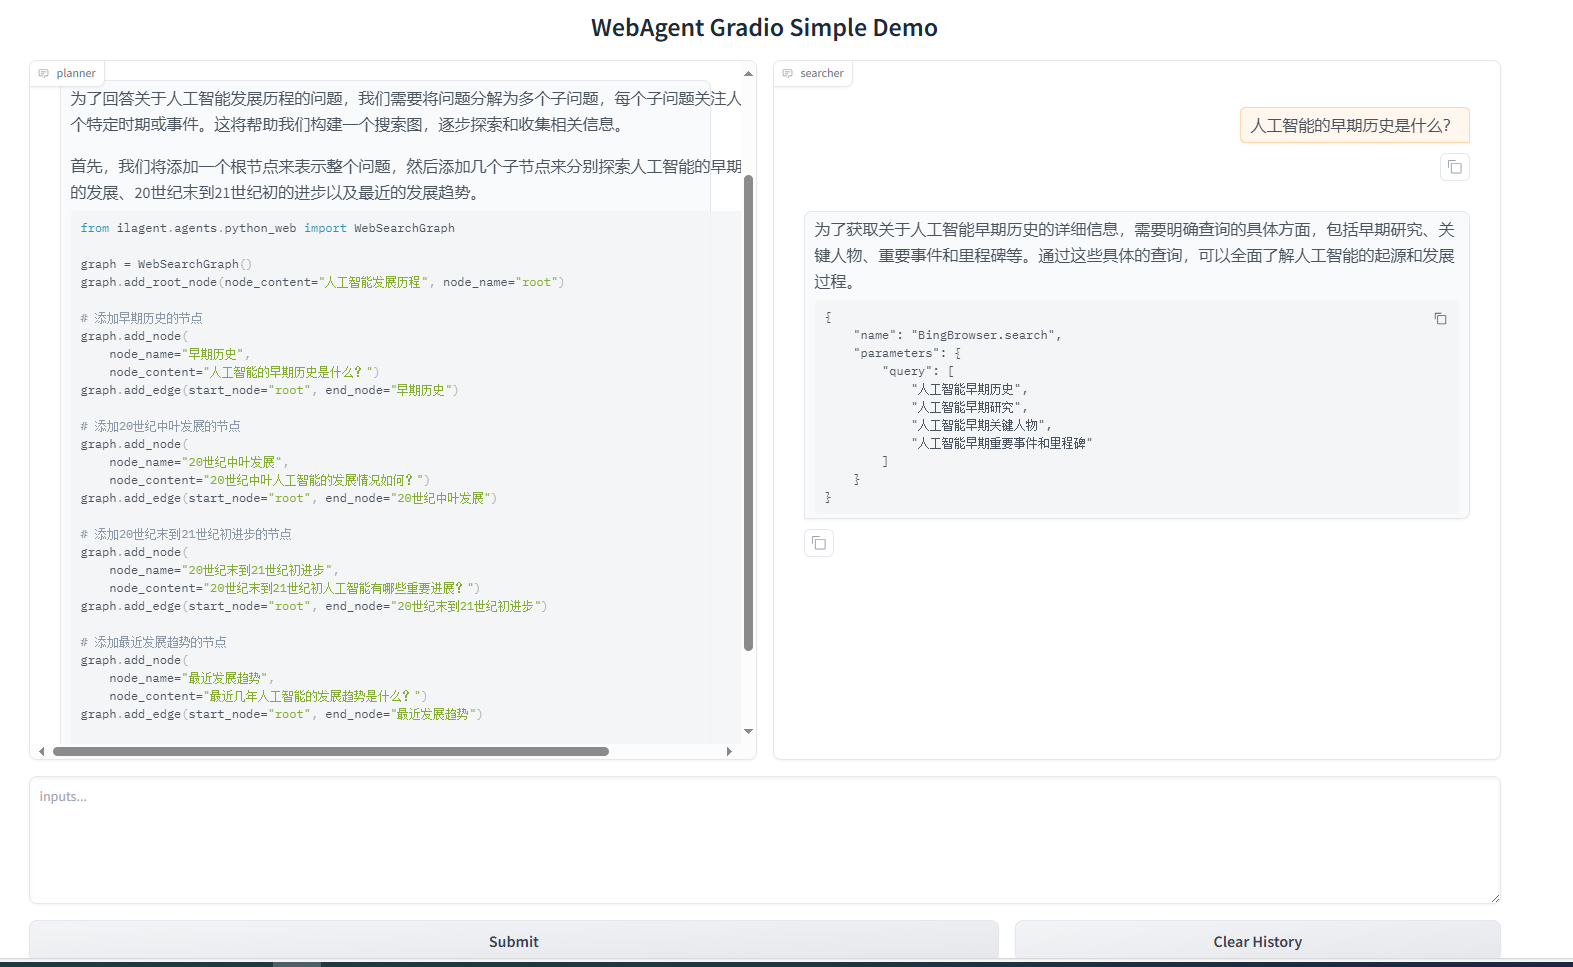Click the planner scroll right arrow
This screenshot has width=1573, height=967.
tap(729, 751)
